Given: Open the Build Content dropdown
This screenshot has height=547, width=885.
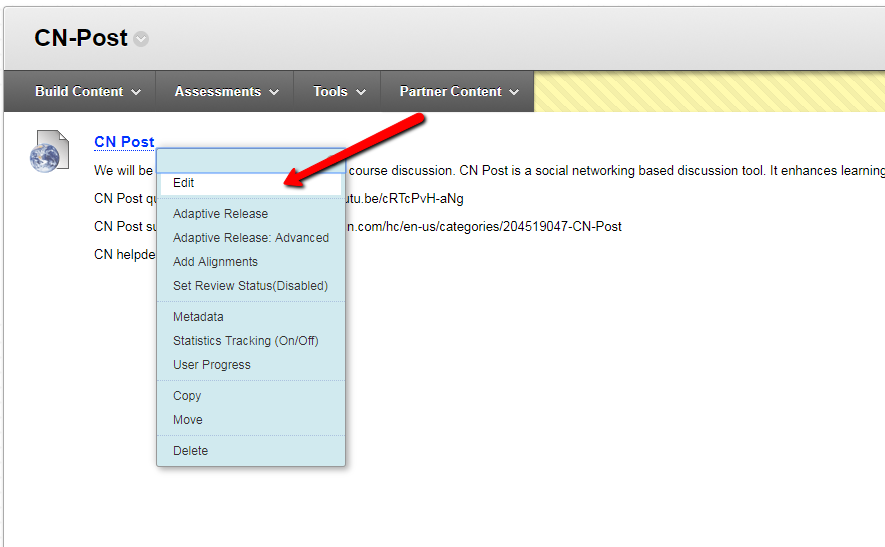Looking at the screenshot, I should [x=87, y=91].
